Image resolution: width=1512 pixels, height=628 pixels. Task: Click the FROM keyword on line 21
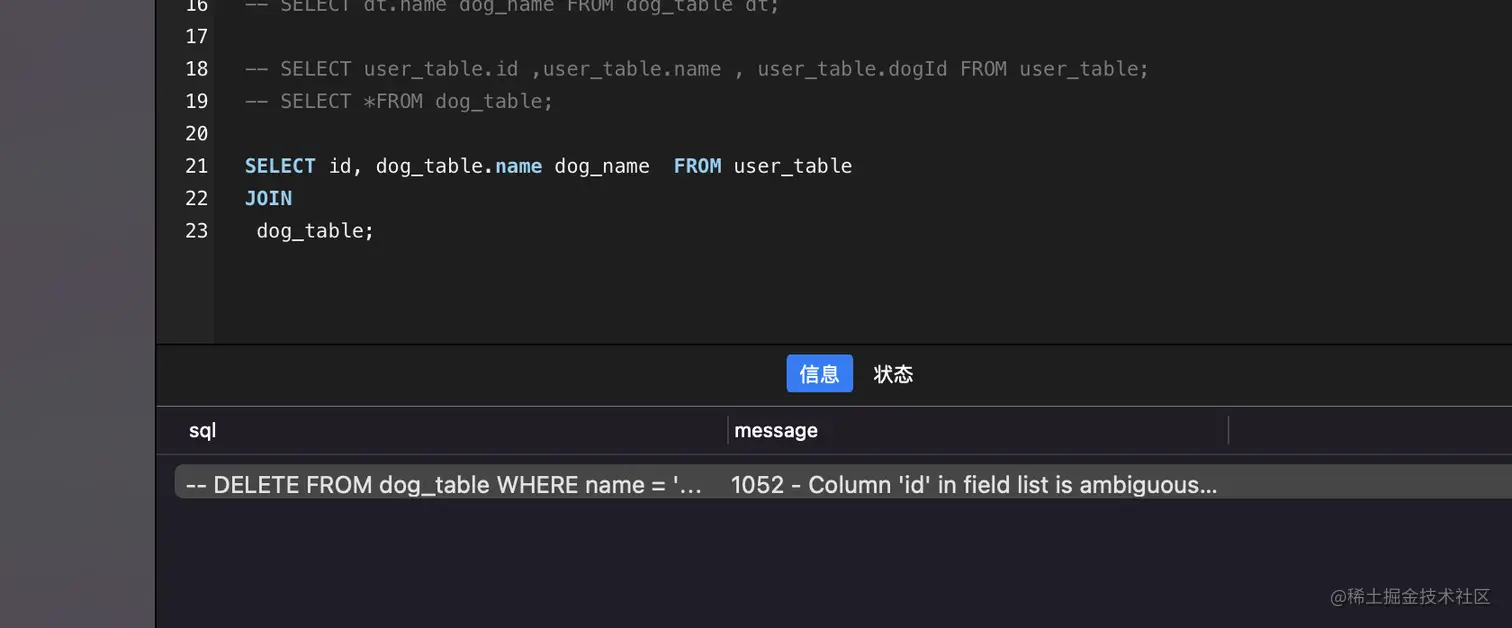[x=697, y=166]
